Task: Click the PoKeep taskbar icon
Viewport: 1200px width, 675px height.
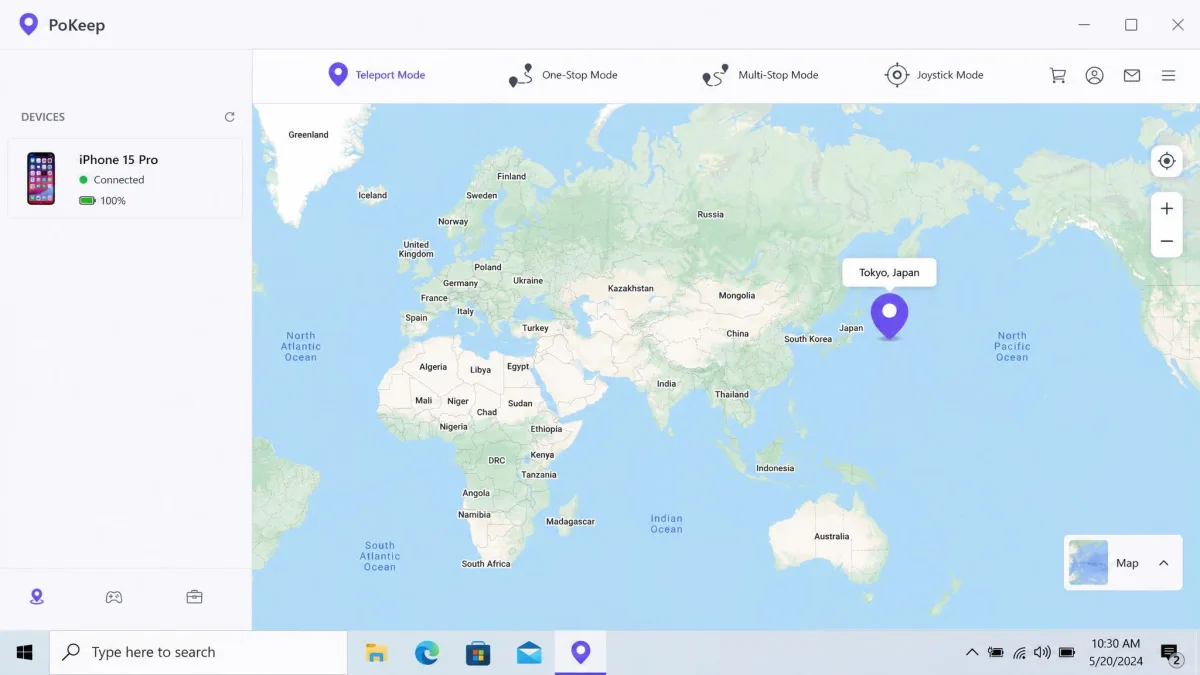Action: pos(580,653)
